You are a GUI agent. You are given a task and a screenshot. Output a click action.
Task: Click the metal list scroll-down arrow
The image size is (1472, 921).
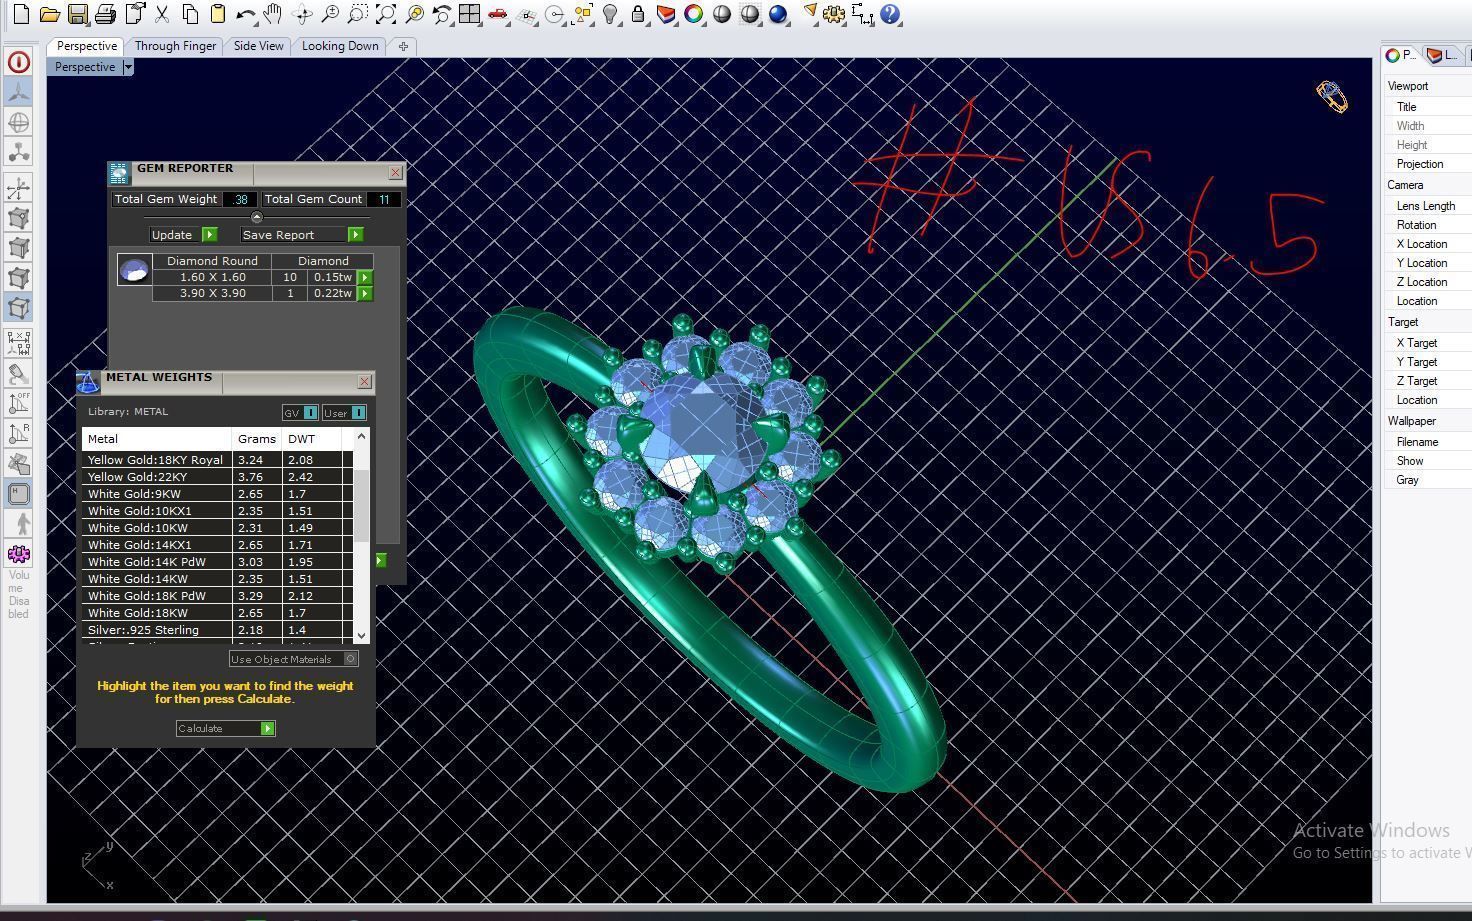[x=361, y=634]
